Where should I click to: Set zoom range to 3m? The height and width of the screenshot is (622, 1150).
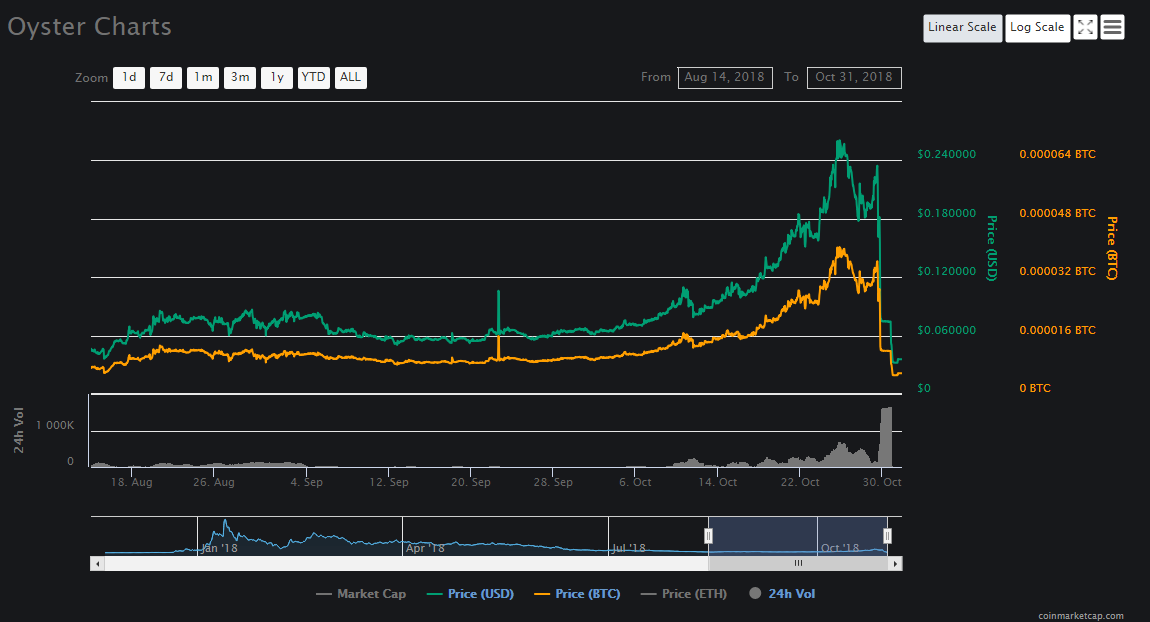pos(240,77)
